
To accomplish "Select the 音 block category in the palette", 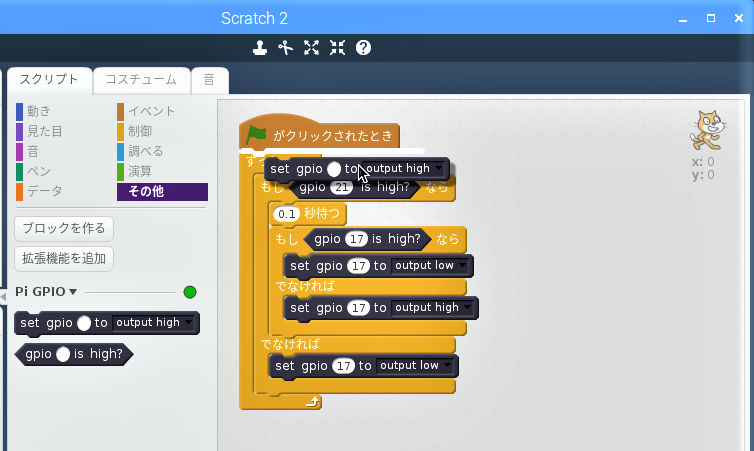I will 27,151.
